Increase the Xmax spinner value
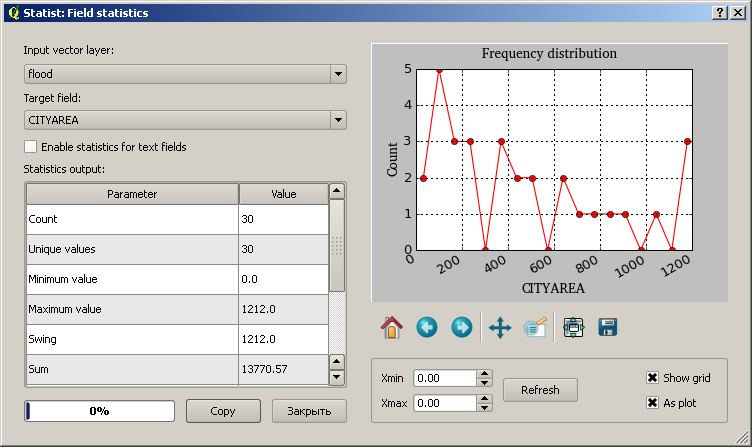 [x=485, y=399]
